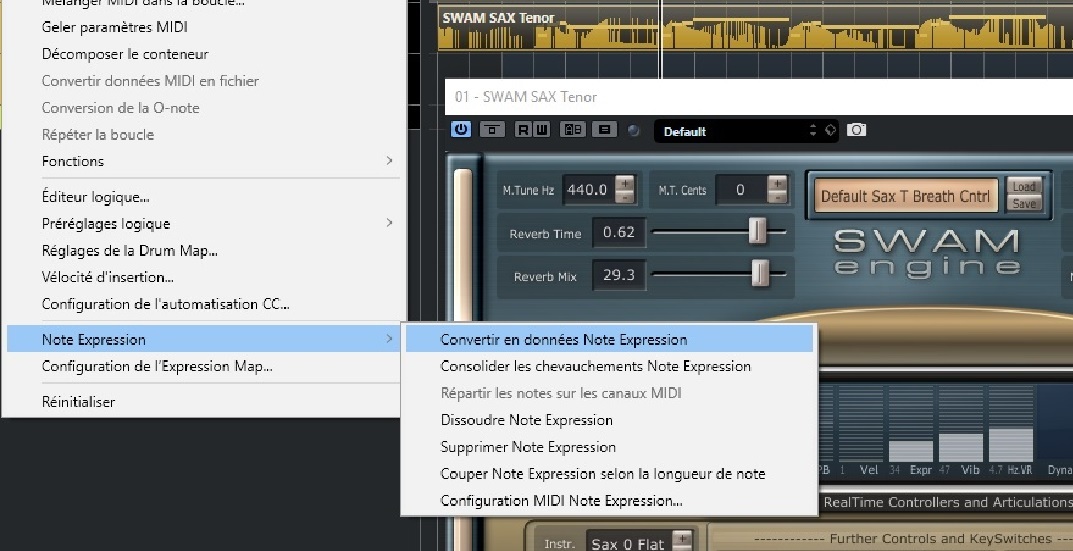Select Convertir données MIDI en fichier

[x=204, y=81]
